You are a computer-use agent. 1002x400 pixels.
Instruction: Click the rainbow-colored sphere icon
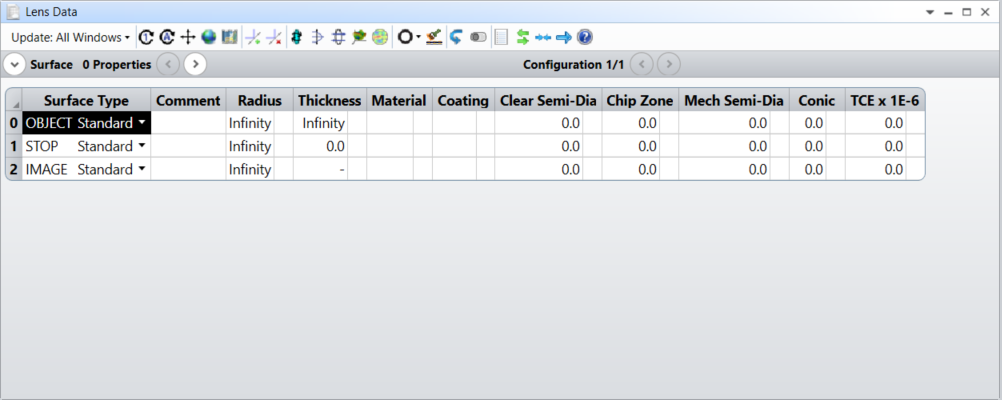pyautogui.click(x=380, y=38)
